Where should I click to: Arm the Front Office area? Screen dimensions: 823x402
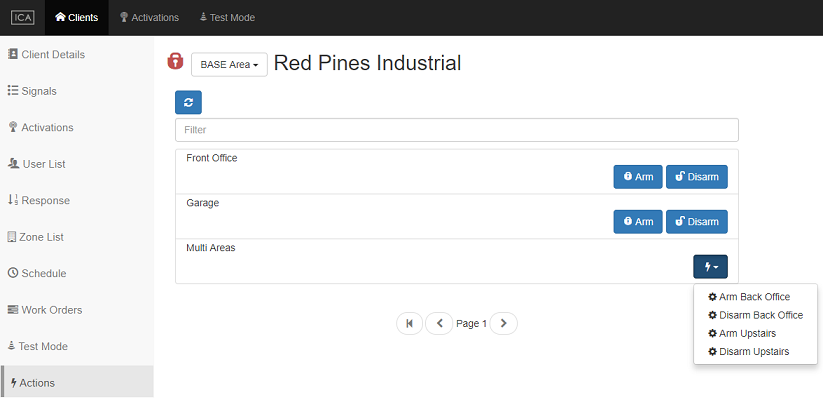tap(638, 177)
